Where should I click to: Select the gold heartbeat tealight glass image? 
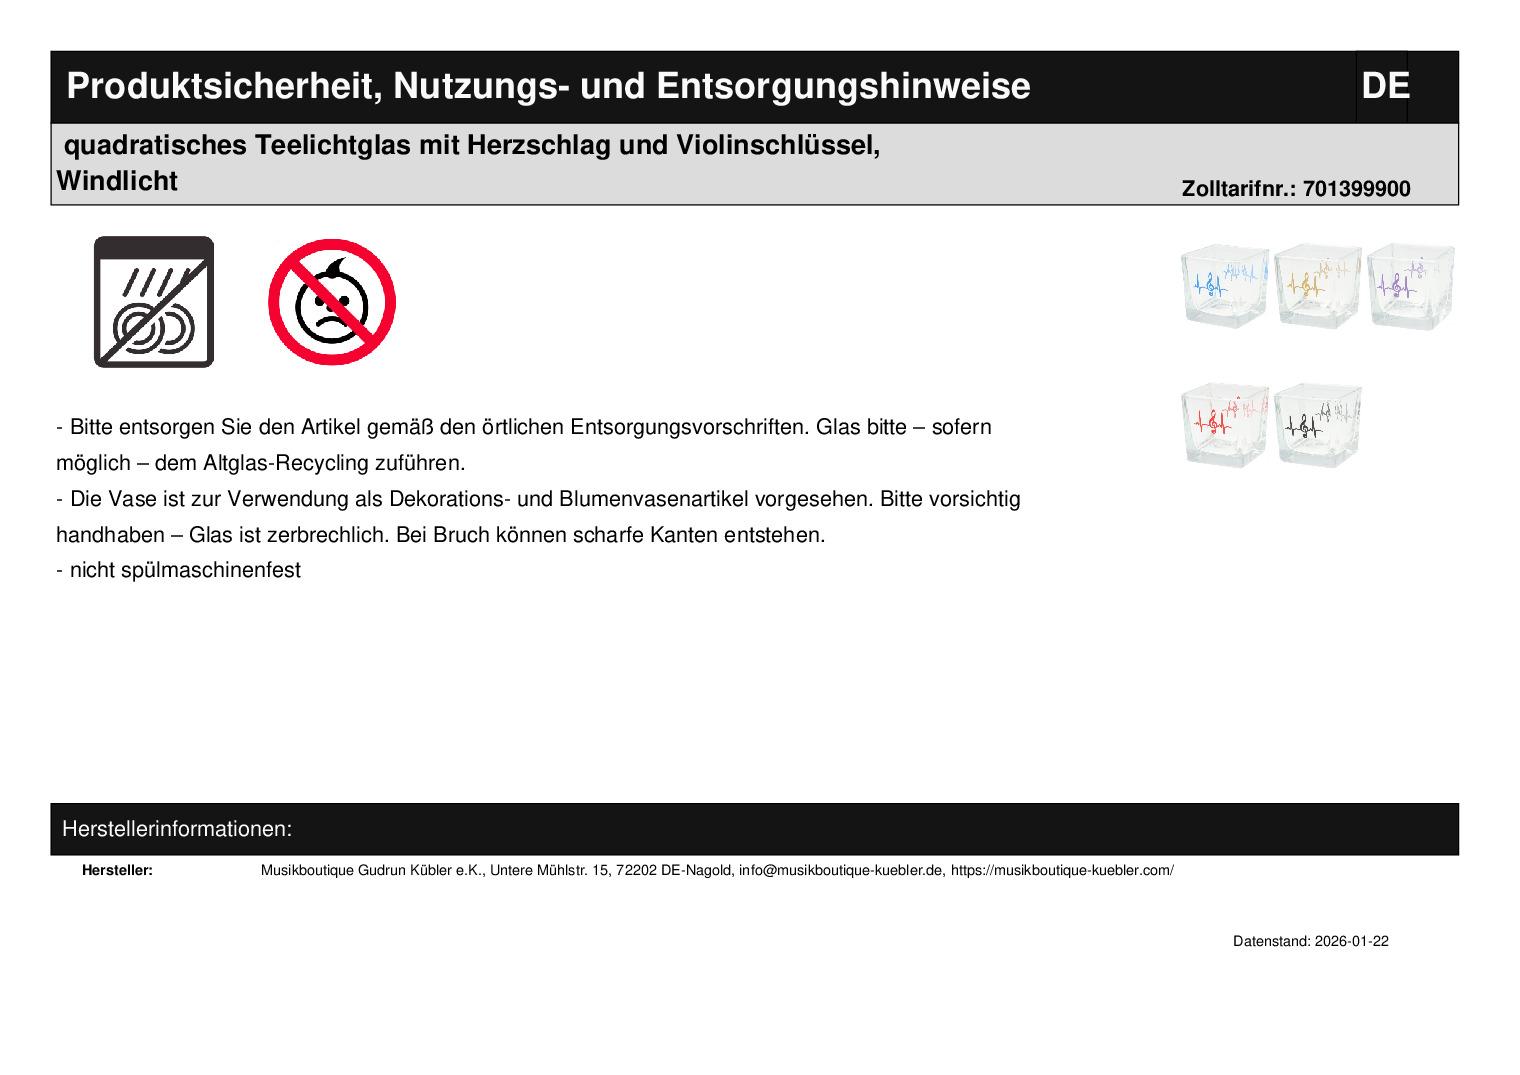pos(1318,285)
